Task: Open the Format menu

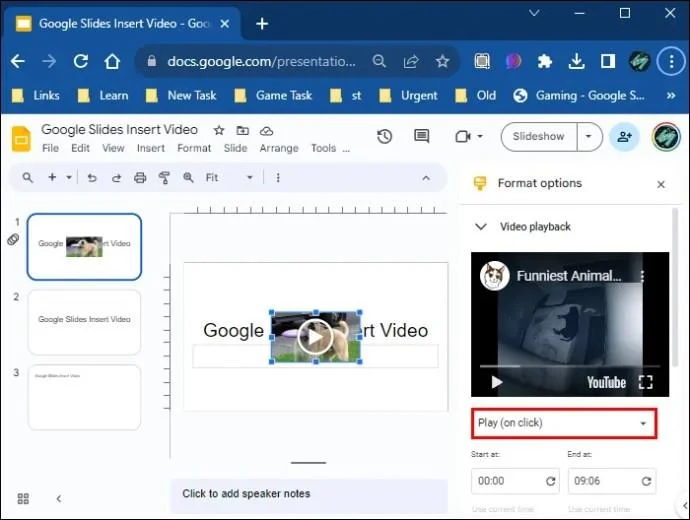Action: 194,148
